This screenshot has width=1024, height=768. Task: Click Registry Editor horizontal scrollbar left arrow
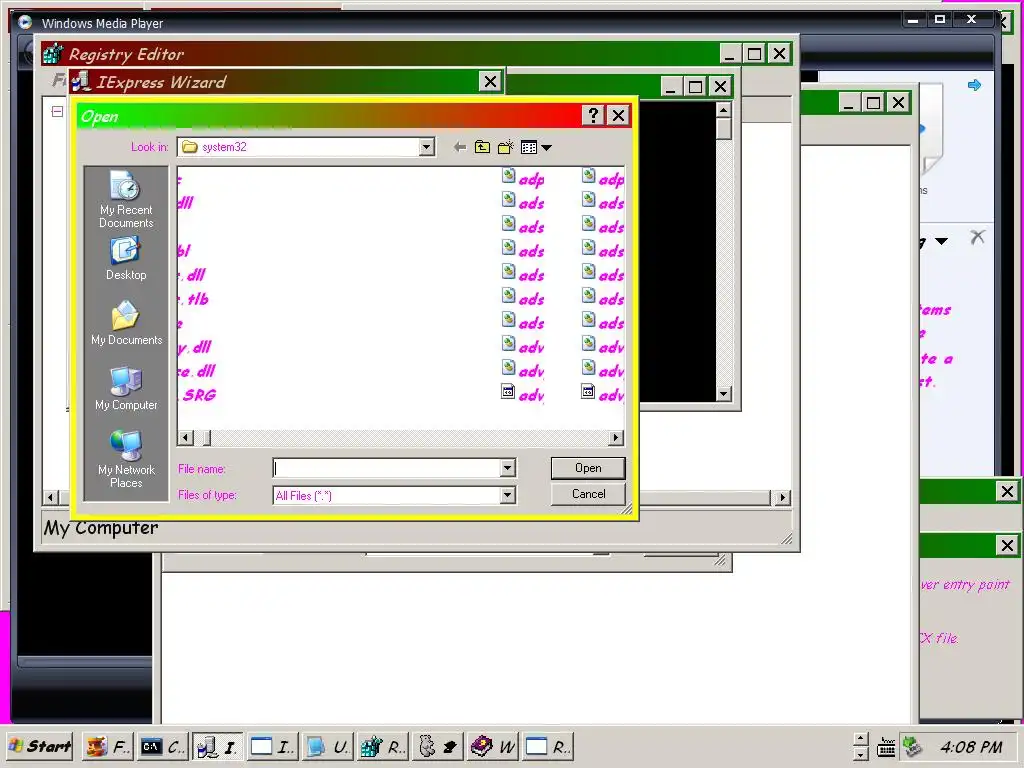[x=50, y=498]
